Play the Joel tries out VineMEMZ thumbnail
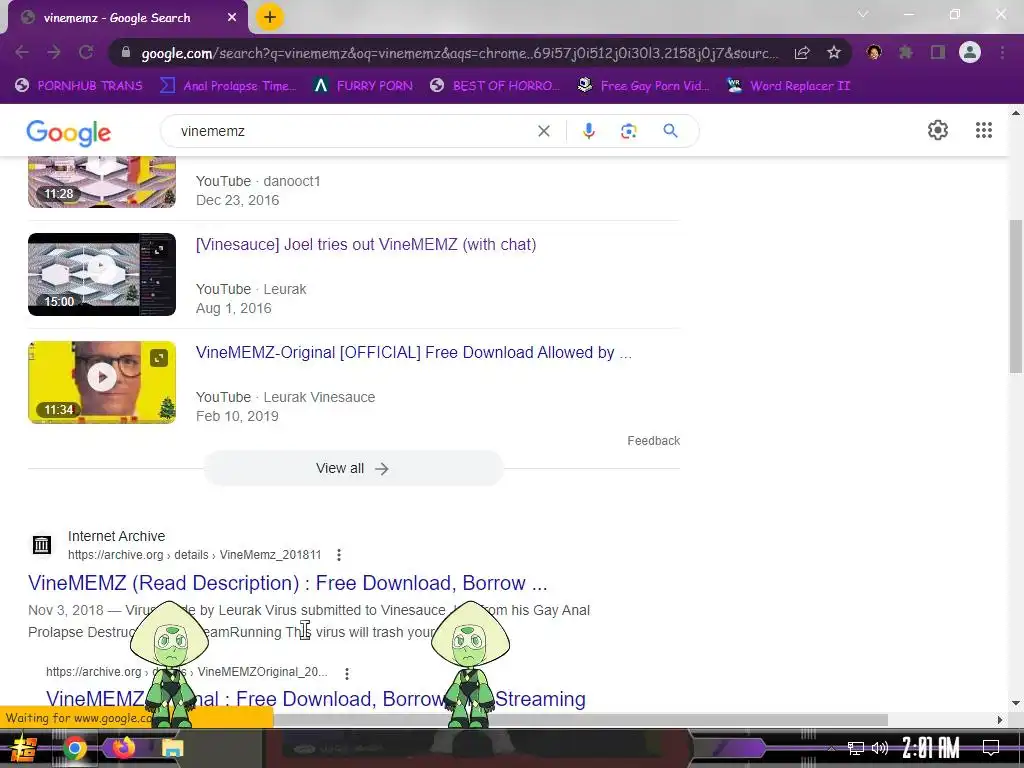The width and height of the screenshot is (1024, 768). 102,274
